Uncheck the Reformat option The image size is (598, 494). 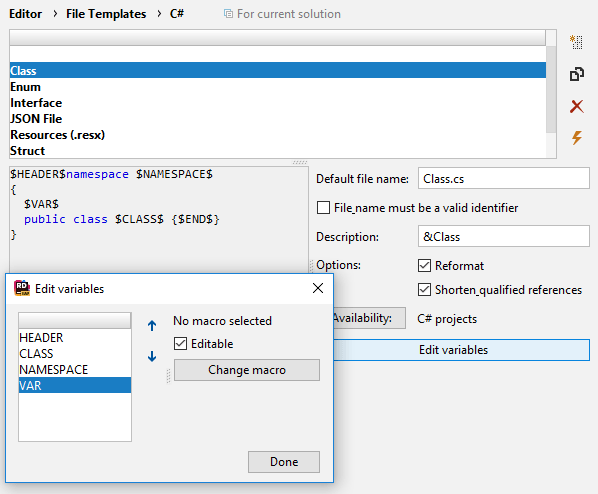(424, 266)
